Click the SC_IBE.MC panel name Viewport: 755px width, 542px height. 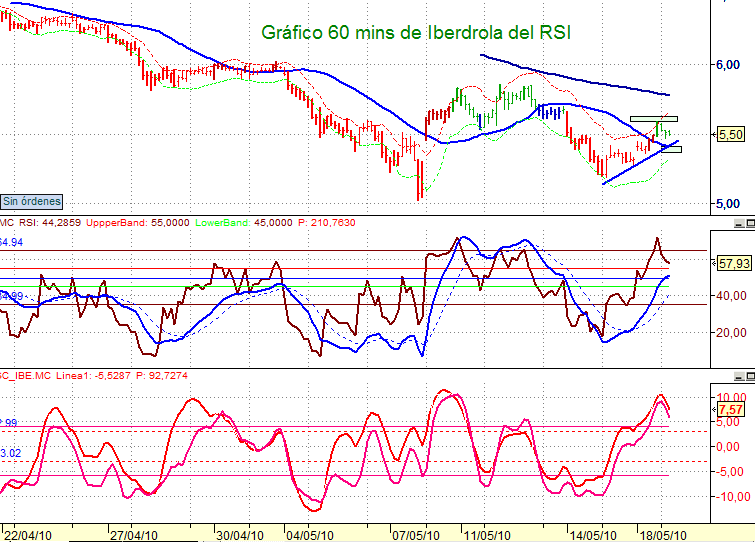pyautogui.click(x=26, y=375)
